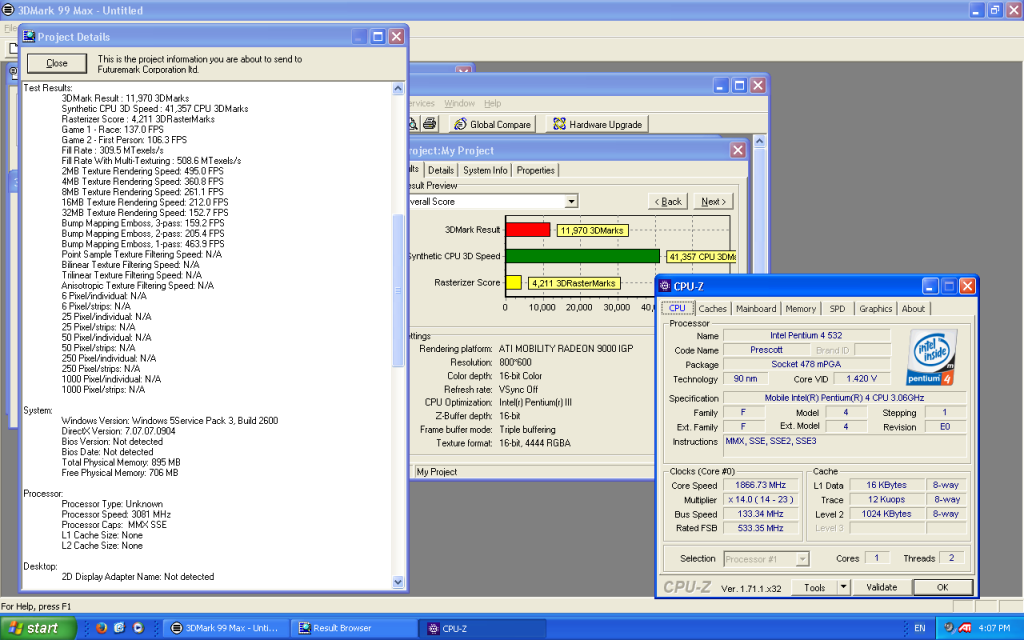Click the print preview magnifier icon in Result Browser
The height and width of the screenshot is (640, 1024).
(413, 124)
